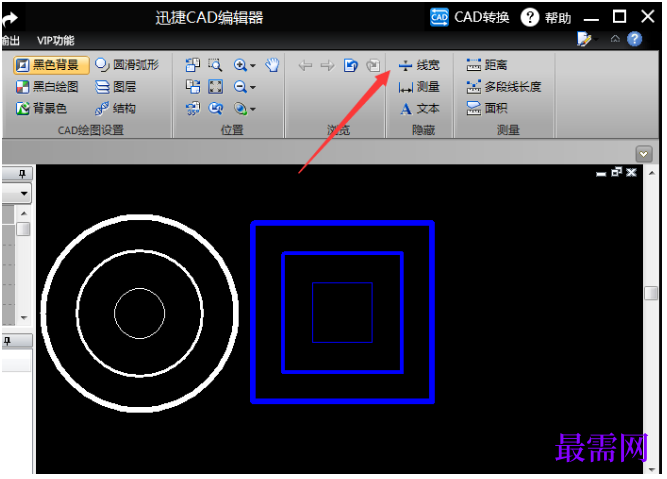Click the zoom in magnifier icon
Viewport: 667px width, 479px height.
240,65
